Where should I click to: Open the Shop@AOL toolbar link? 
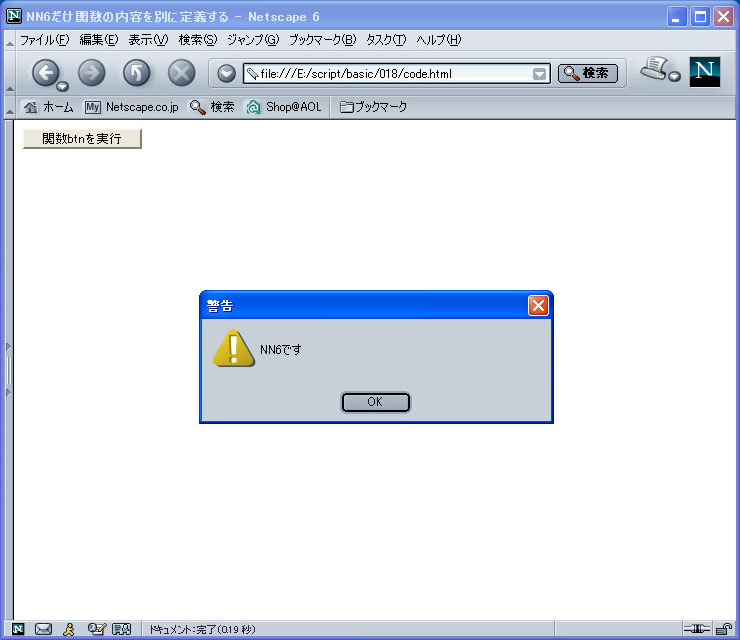(284, 107)
